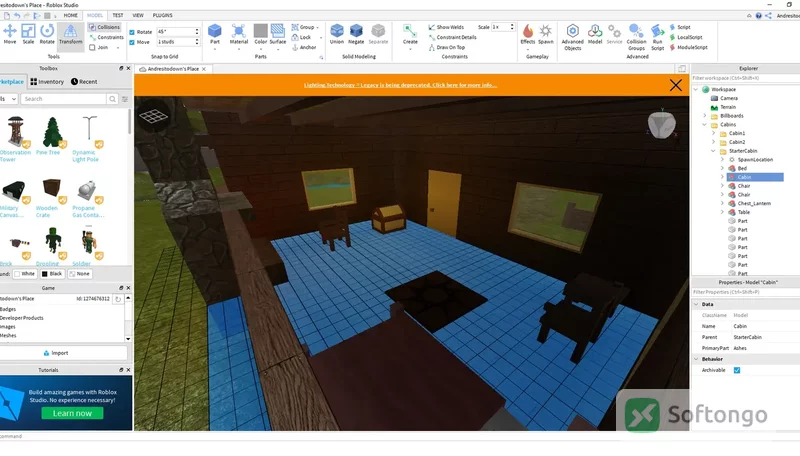
Task: Insert a new Script
Action: point(680,27)
